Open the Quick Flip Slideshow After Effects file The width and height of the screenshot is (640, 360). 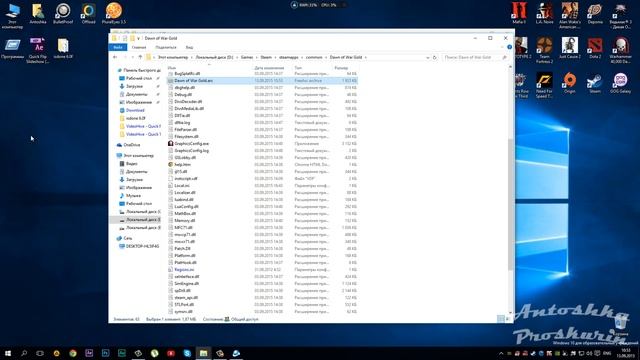click(x=38, y=50)
